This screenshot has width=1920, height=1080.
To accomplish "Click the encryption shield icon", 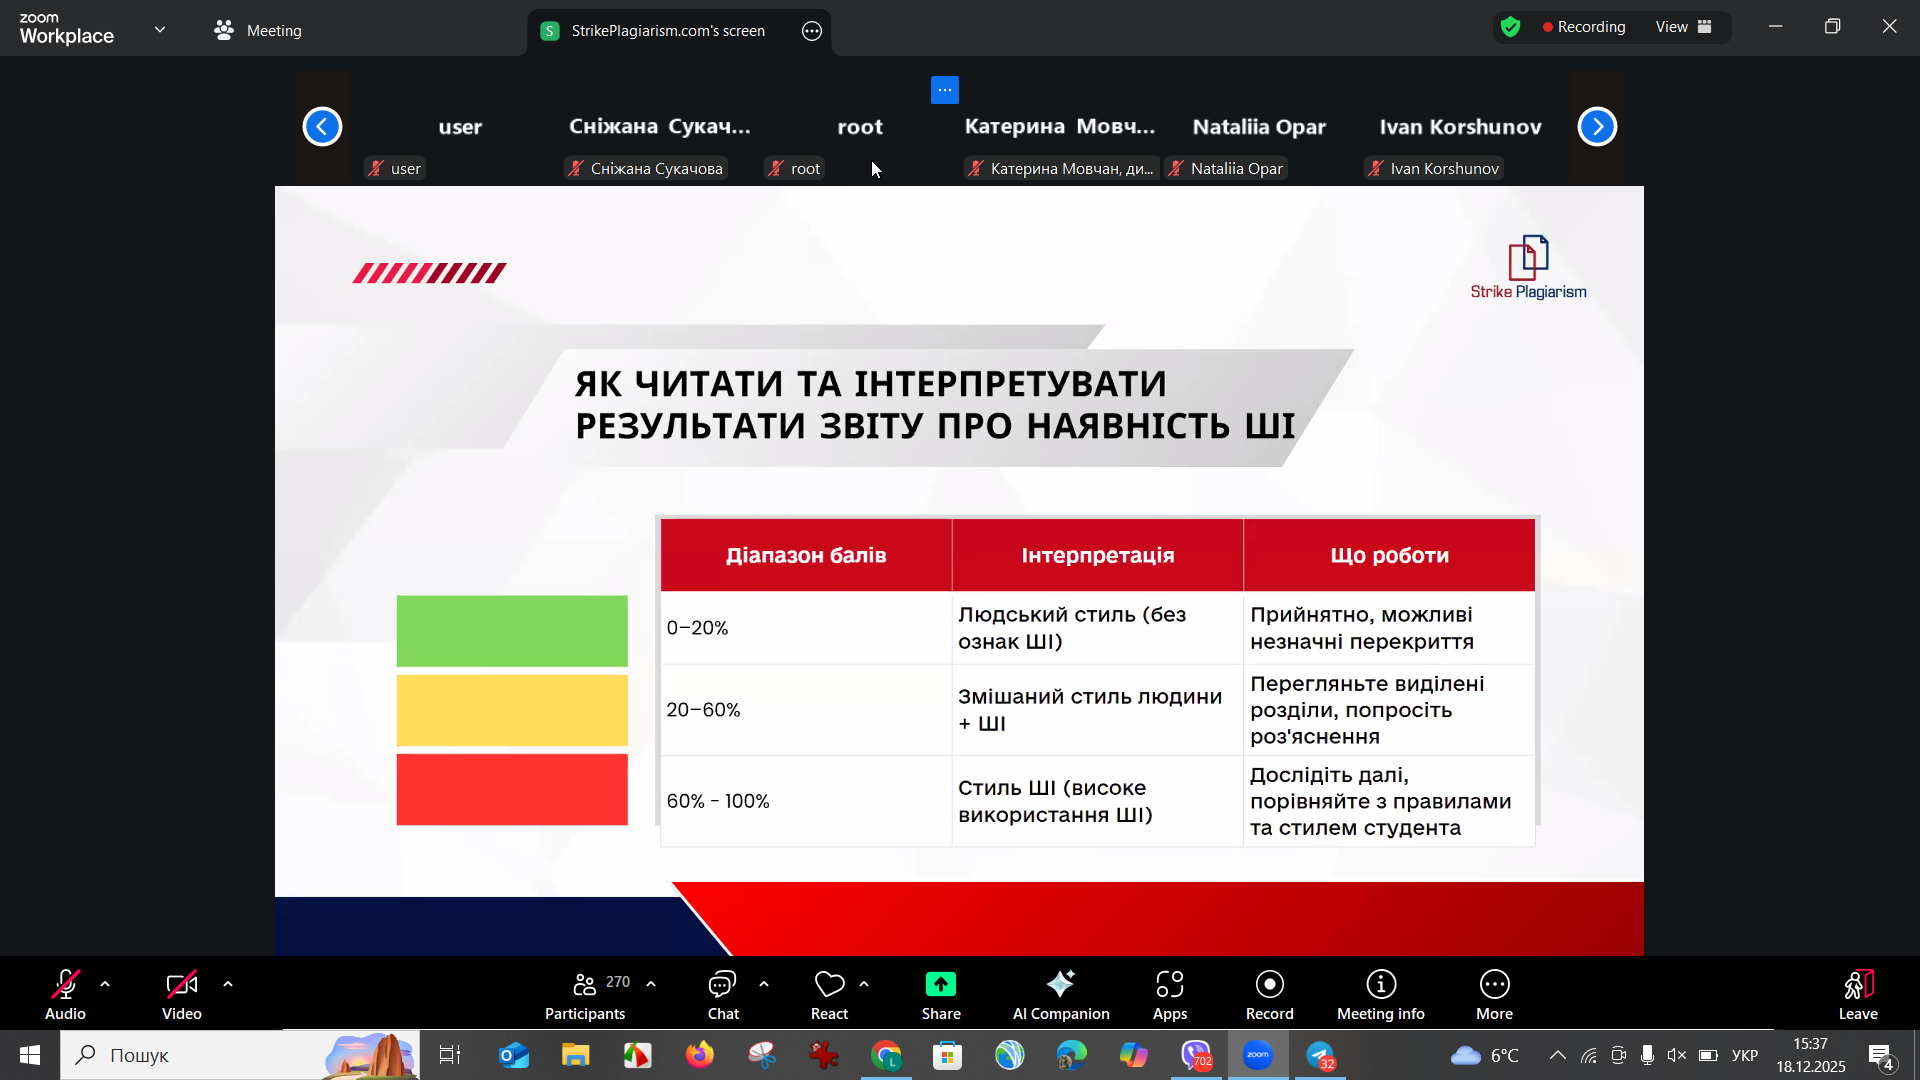I will click(x=1510, y=27).
